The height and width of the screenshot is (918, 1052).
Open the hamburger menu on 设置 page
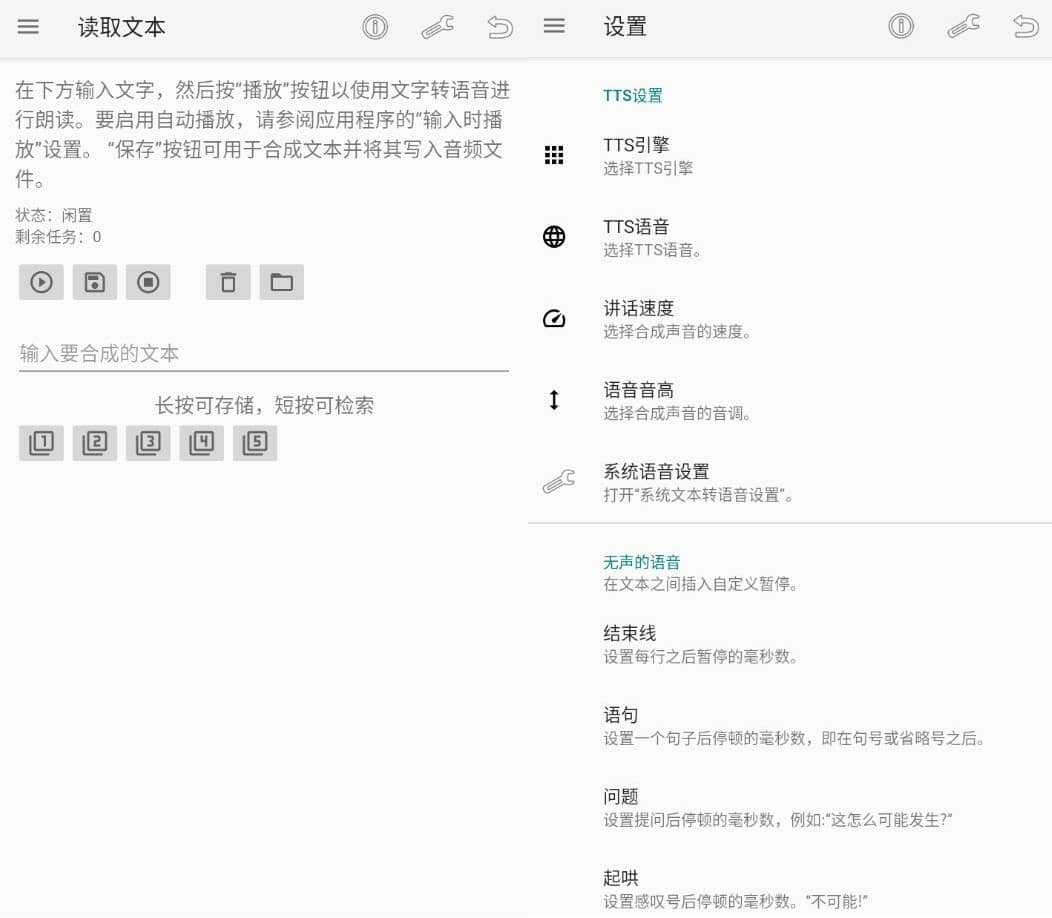554,27
